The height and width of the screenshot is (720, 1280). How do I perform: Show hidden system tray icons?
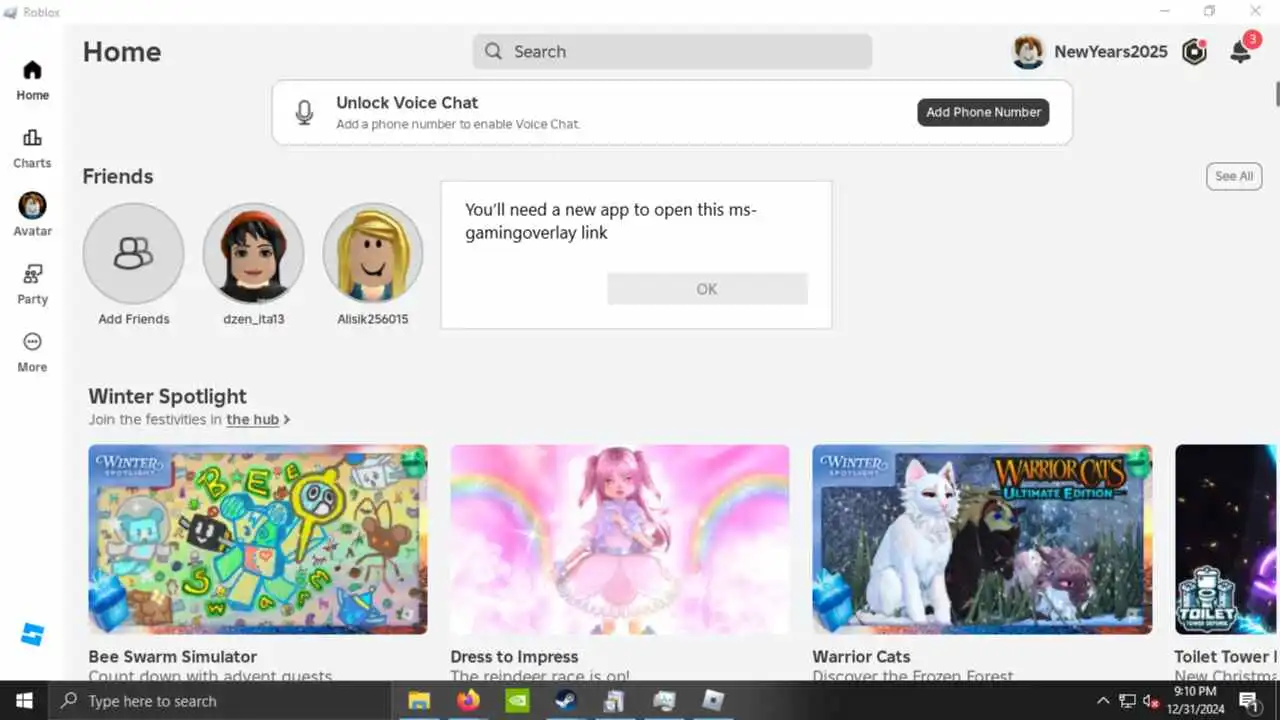(x=1103, y=701)
